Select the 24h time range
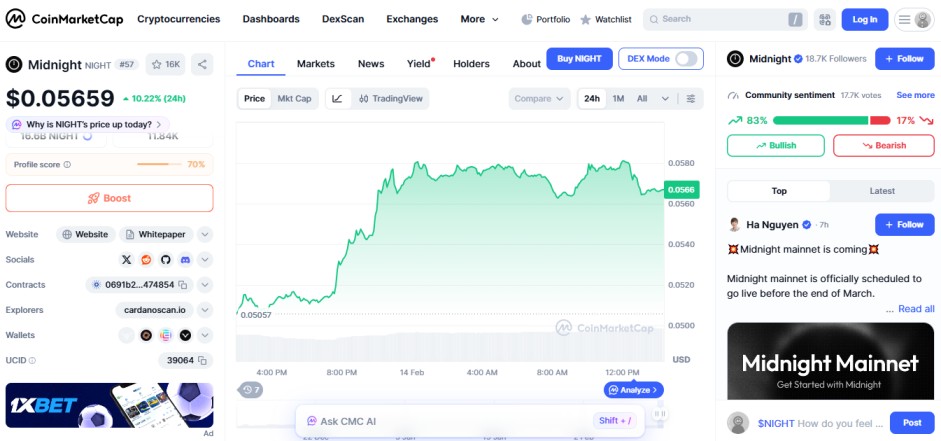 [592, 98]
